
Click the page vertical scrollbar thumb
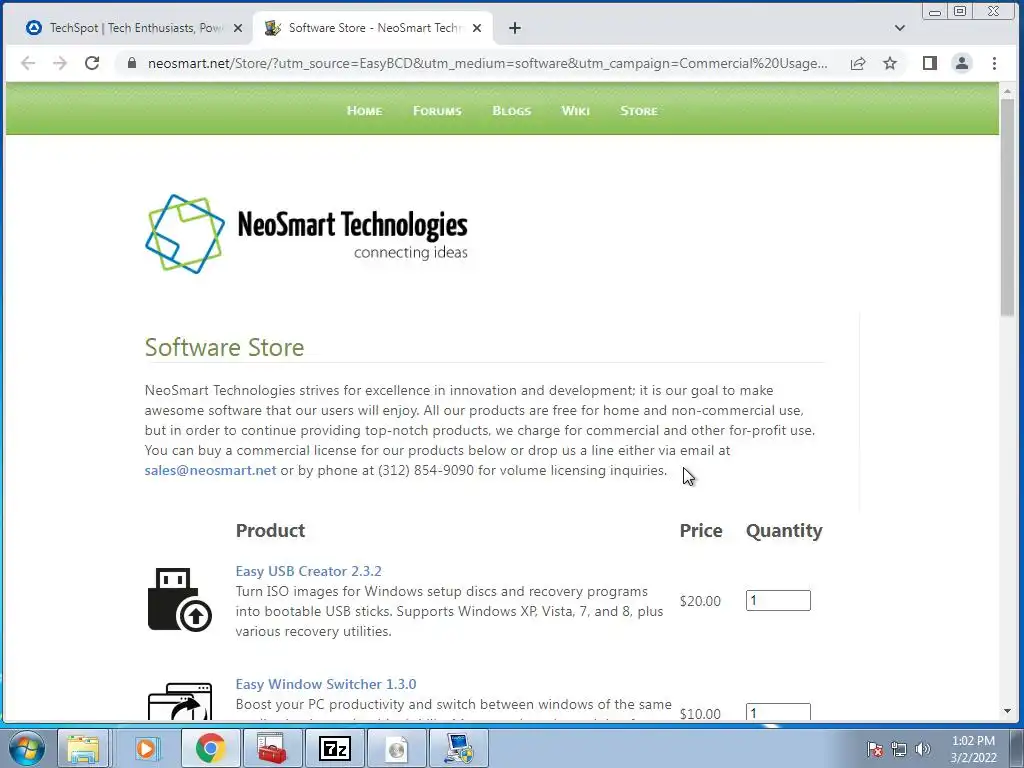(1007, 208)
